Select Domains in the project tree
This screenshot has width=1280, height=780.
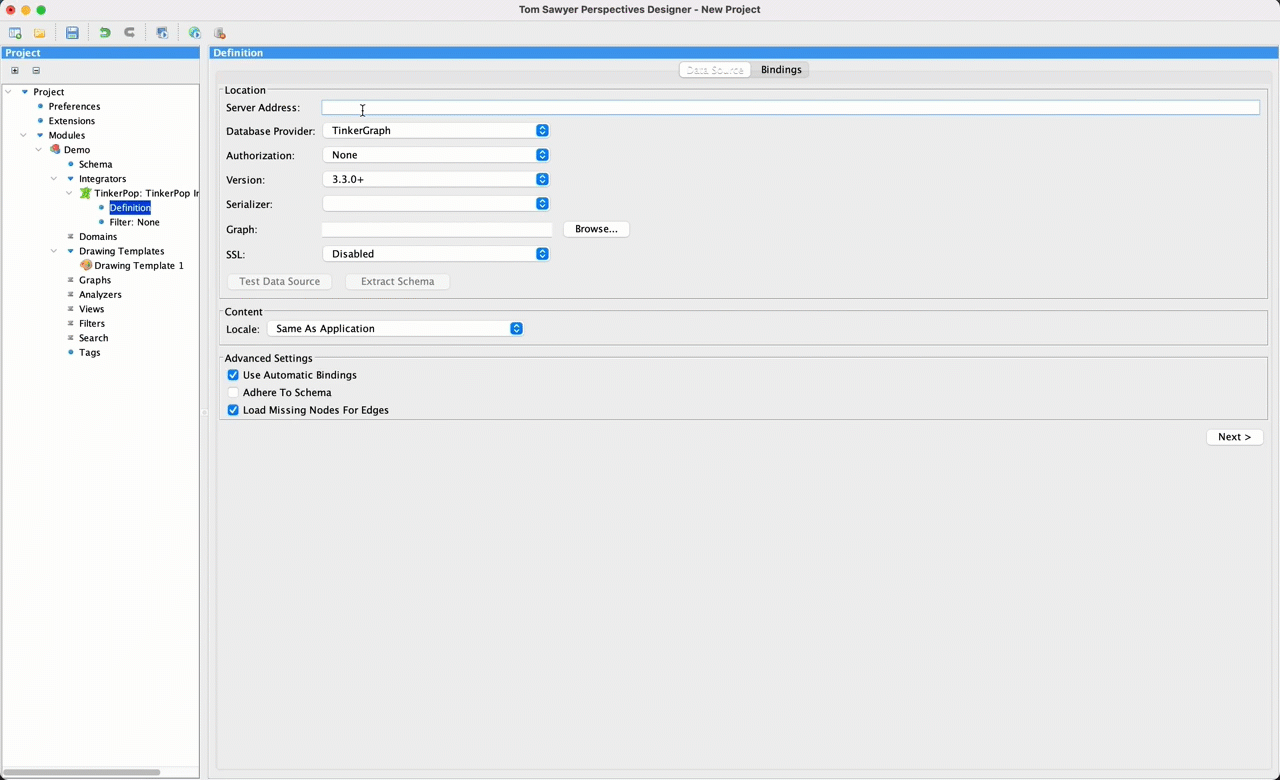tap(98, 237)
